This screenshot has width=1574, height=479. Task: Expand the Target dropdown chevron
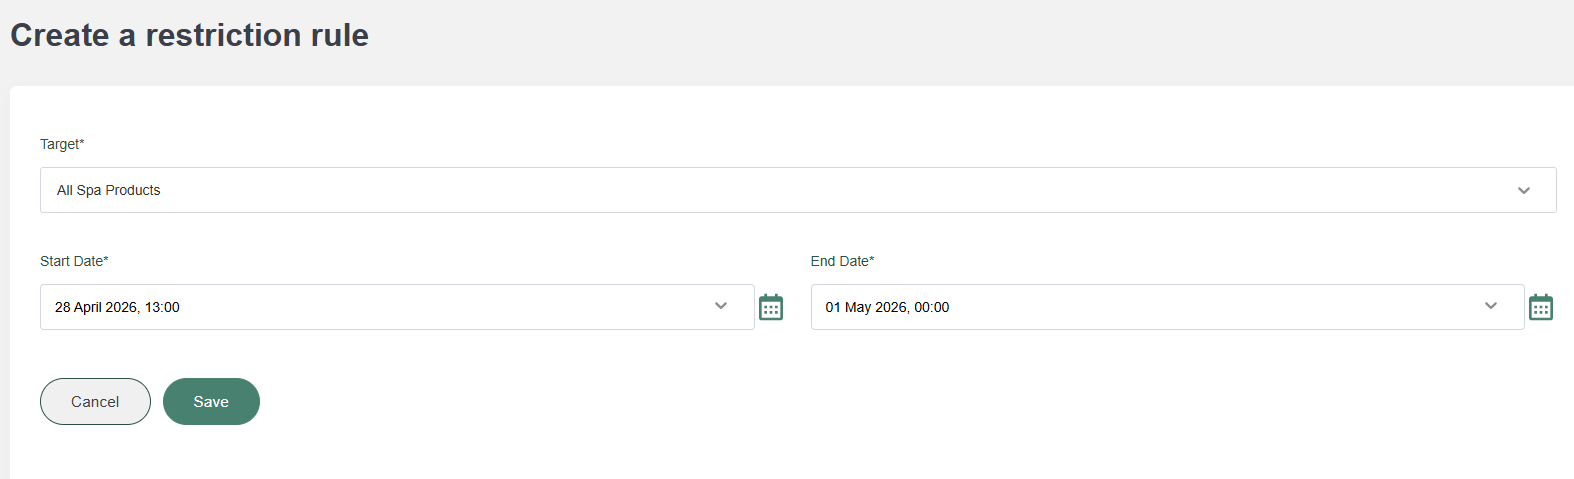pyautogui.click(x=1524, y=190)
